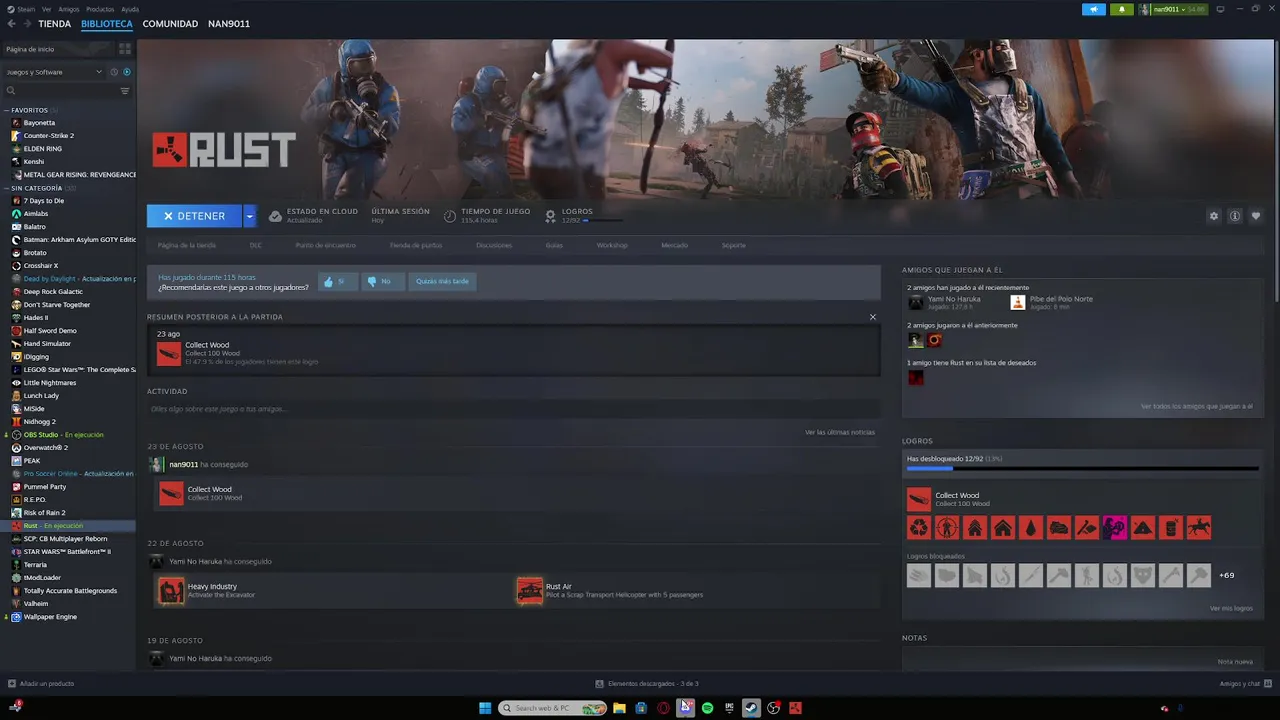Open the dropdown arrow beside DETENER
This screenshot has width=1280, height=720.
(250, 216)
